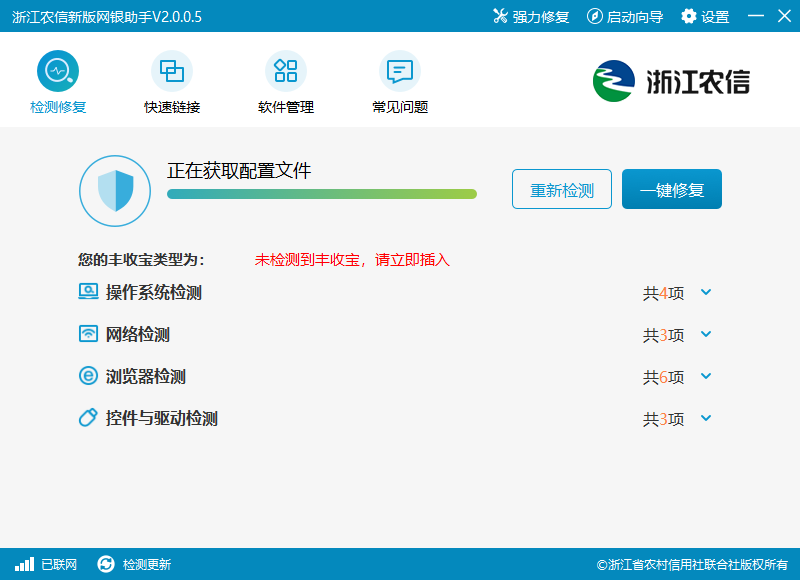This screenshot has width=800, height=580.
Task: Click the 浏览器检测 browser icon
Action: tap(88, 376)
